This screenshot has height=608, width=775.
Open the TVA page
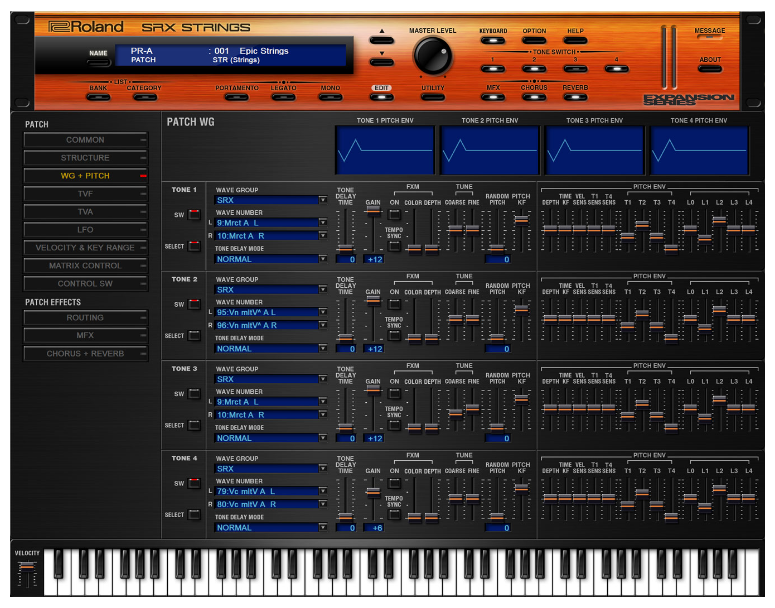point(86,212)
